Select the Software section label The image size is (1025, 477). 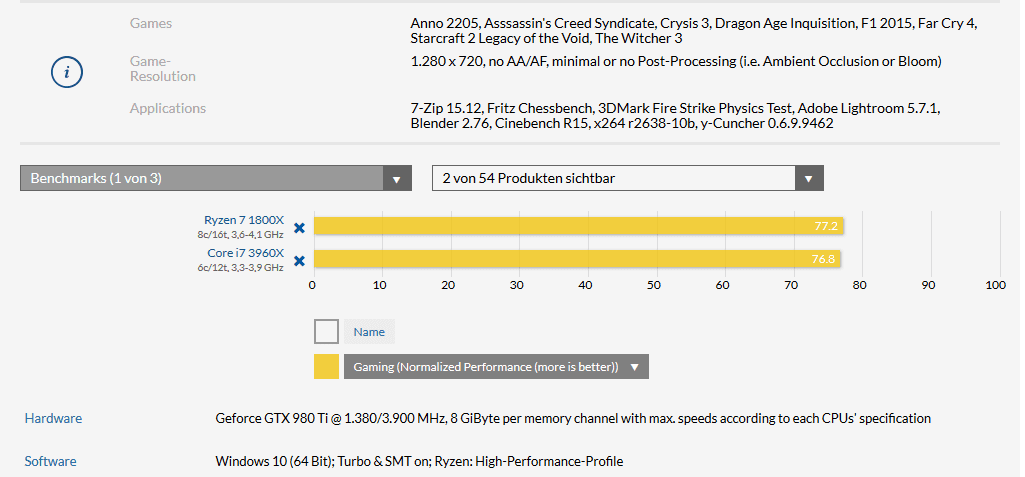50,461
